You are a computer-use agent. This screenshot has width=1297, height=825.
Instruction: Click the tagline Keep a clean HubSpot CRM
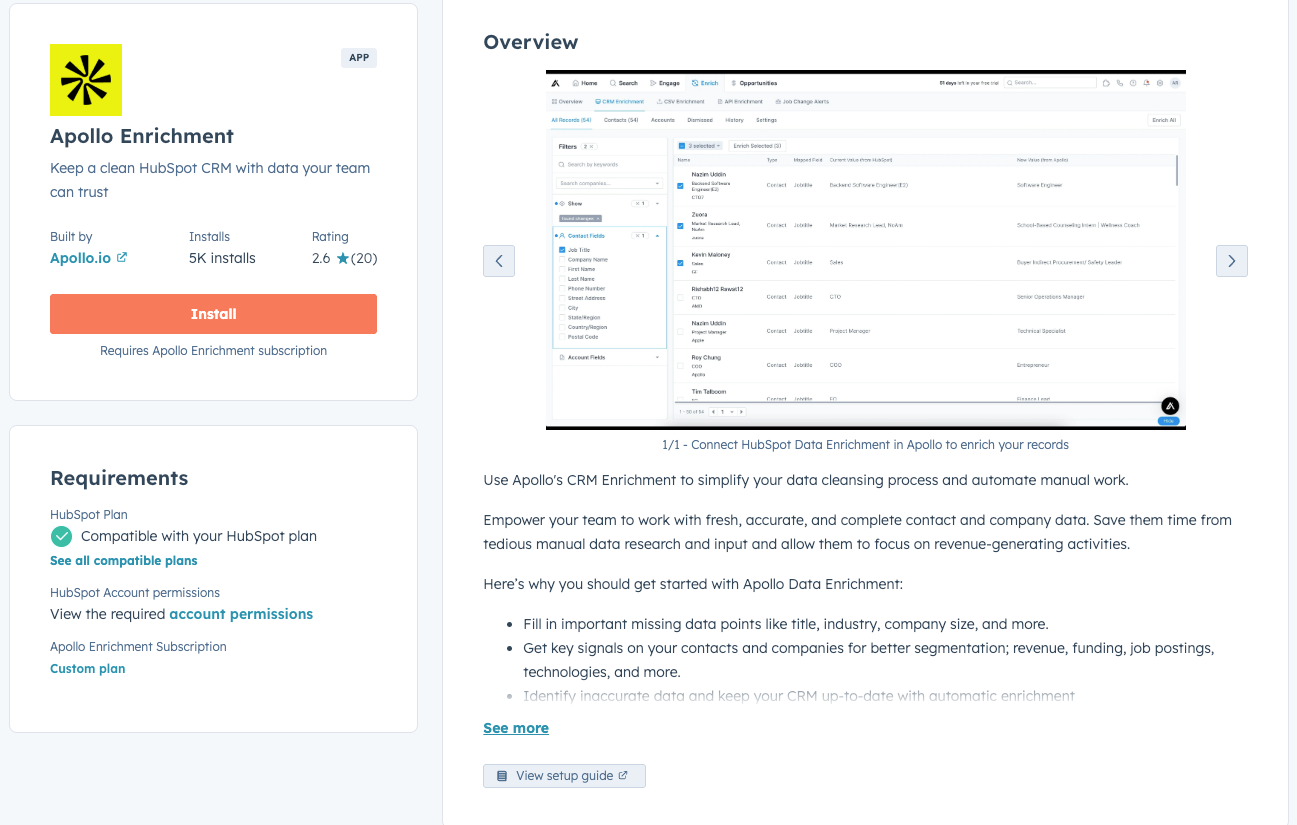(x=210, y=180)
